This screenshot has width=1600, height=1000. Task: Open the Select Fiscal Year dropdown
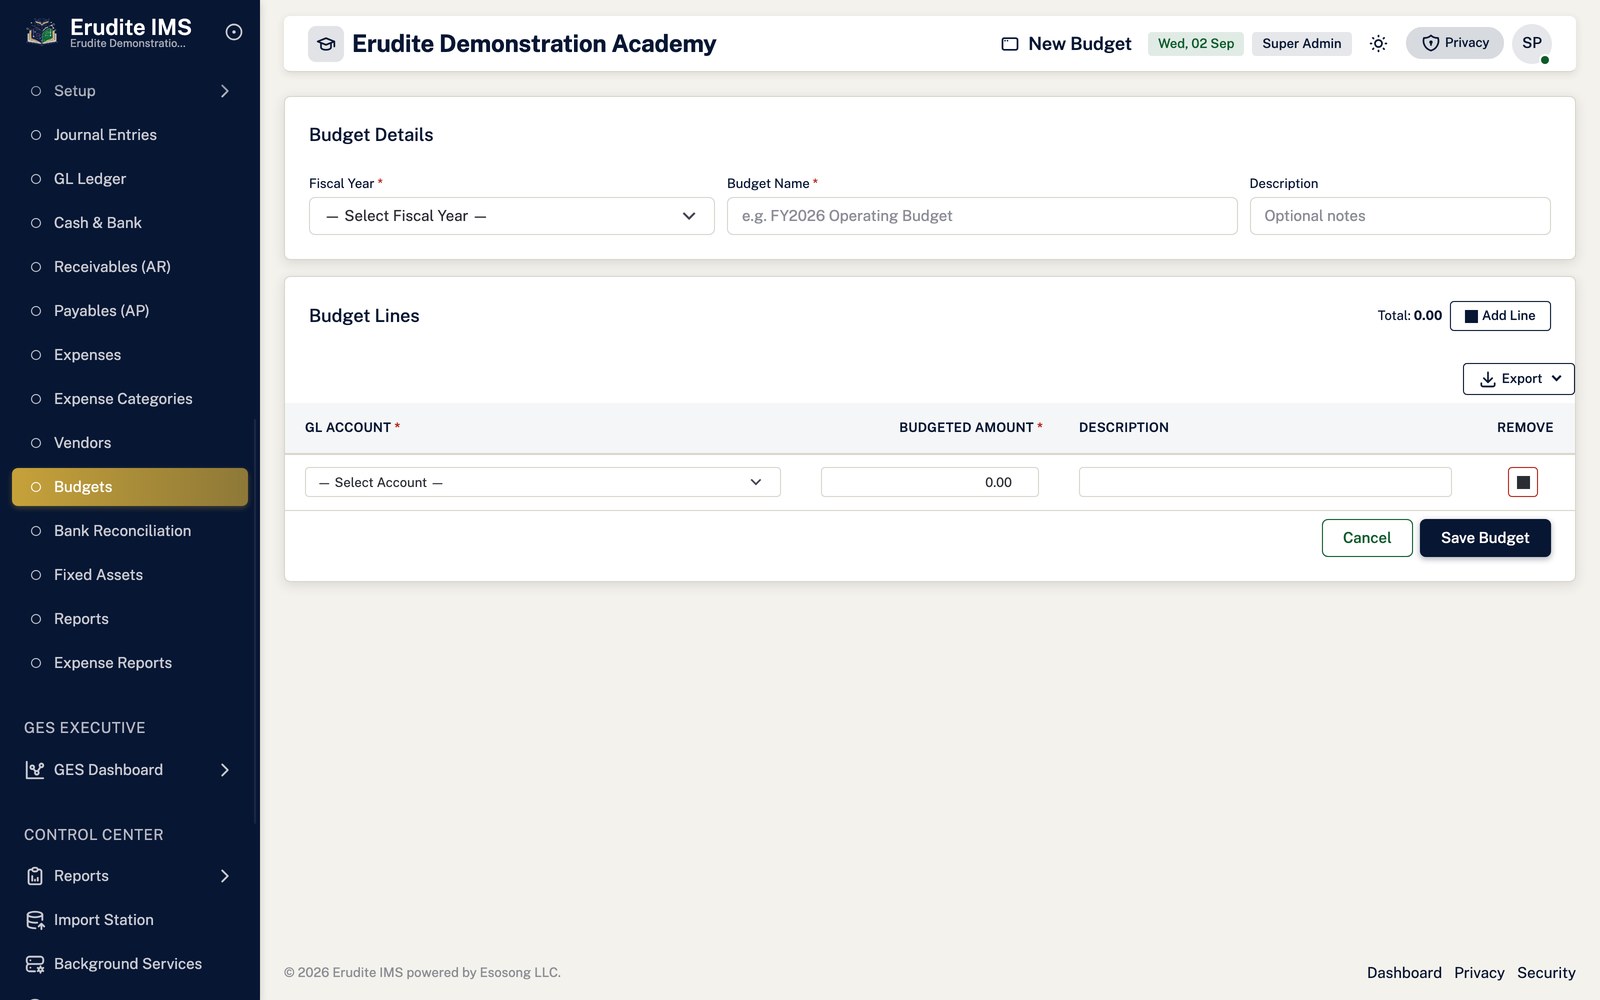[x=511, y=216]
